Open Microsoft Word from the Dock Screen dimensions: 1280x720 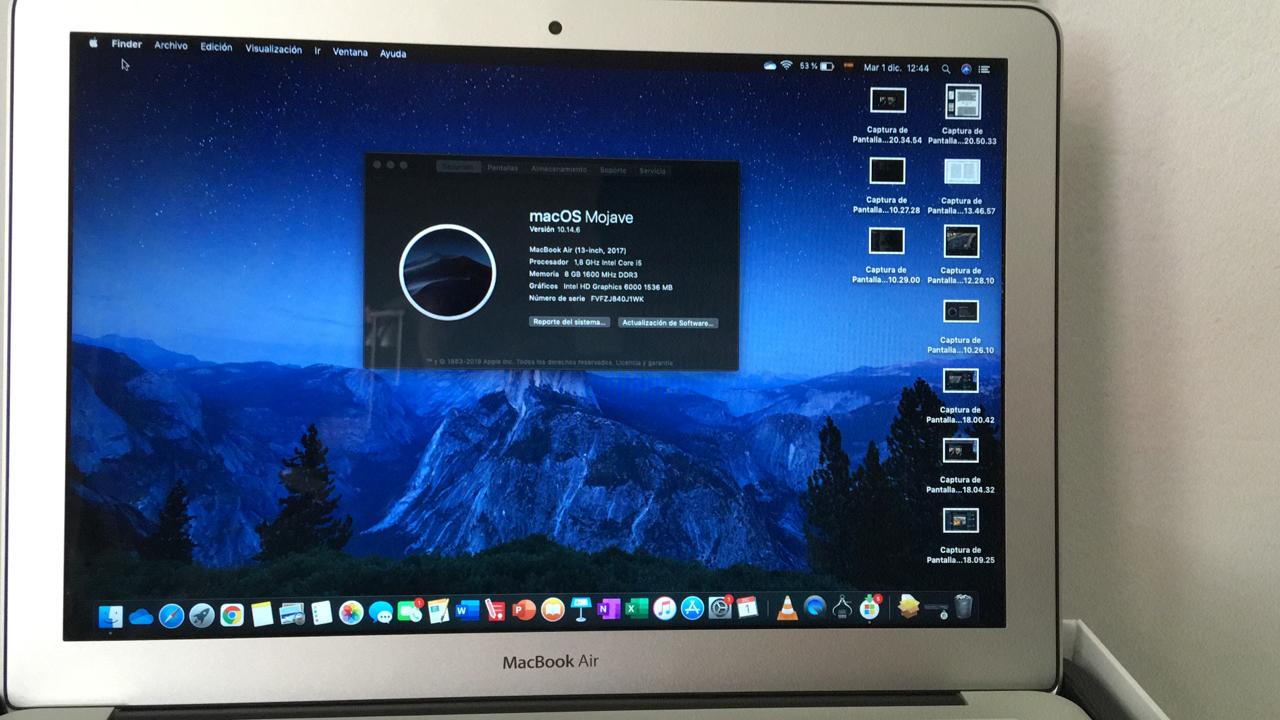(x=467, y=610)
